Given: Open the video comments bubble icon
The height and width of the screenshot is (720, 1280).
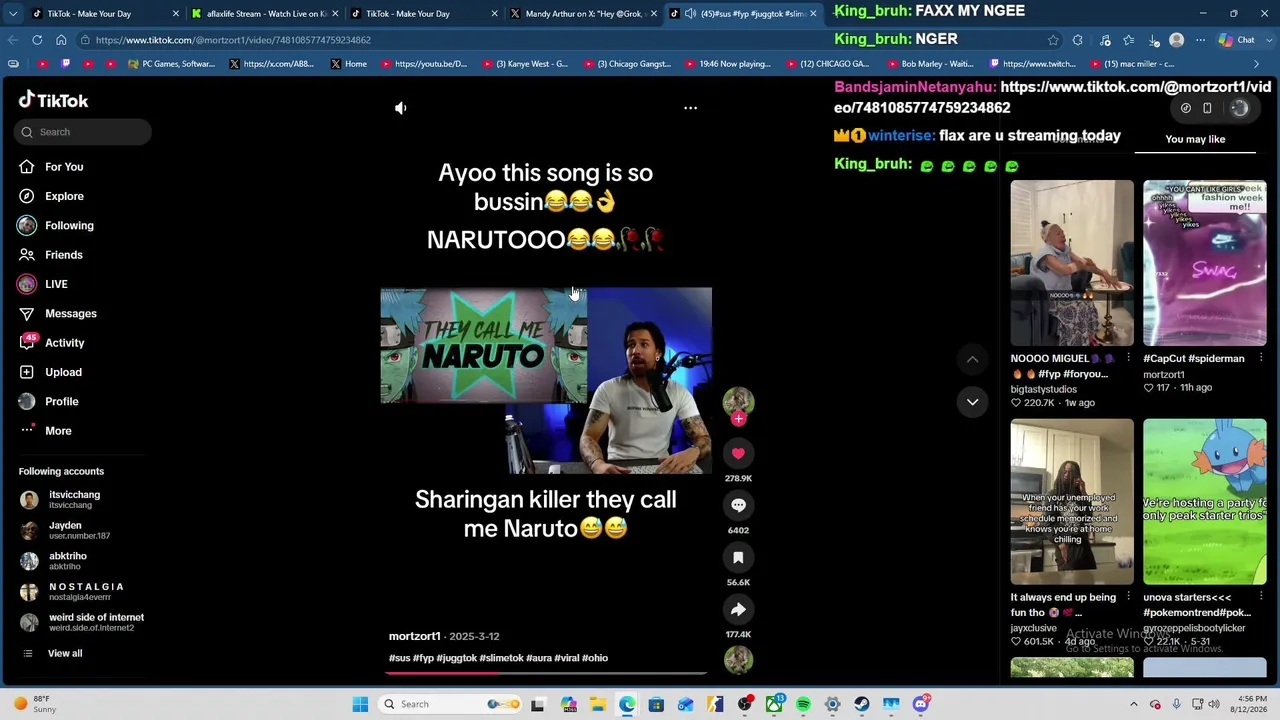Looking at the screenshot, I should click(x=738, y=505).
